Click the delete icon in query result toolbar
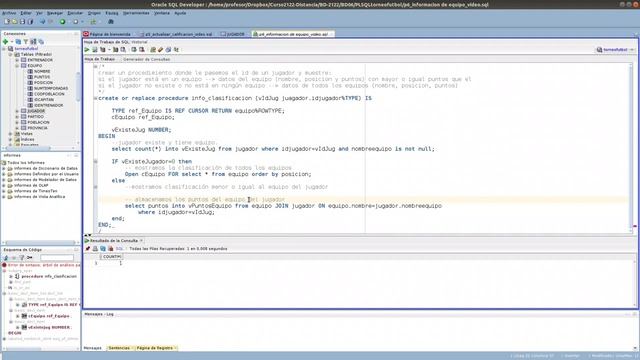The width and height of the screenshot is (640, 360). tap(111, 249)
